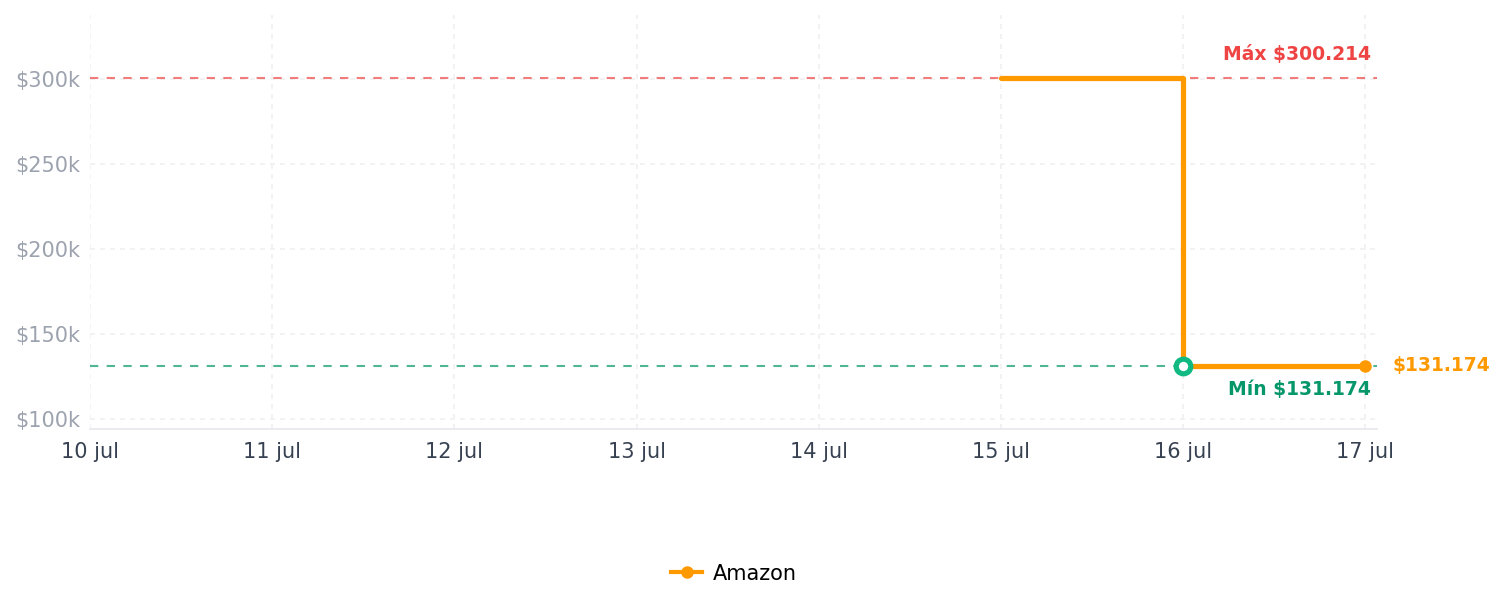Select the 12 jul axis date label
1504x607 pixels.
click(454, 451)
